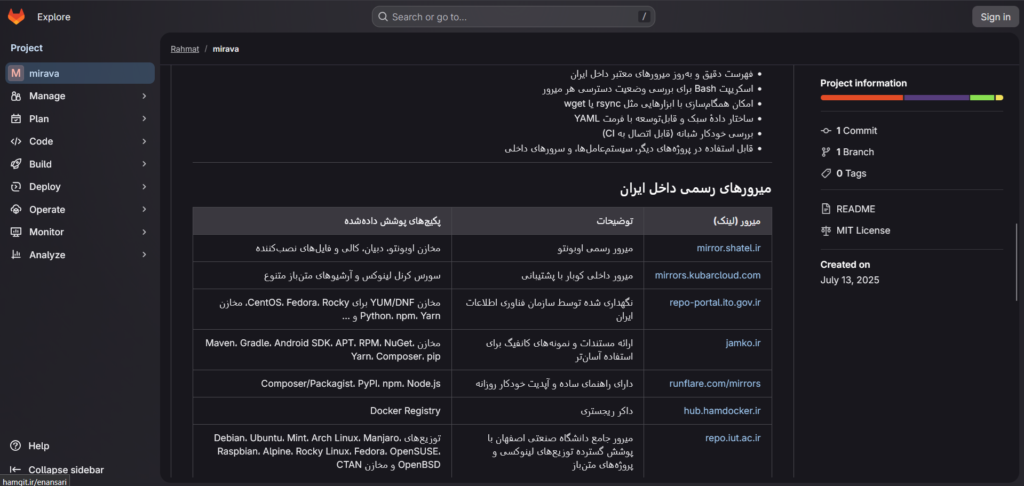Expand the Code section chevron
Screen dimensions: 1024x486
(x=144, y=141)
